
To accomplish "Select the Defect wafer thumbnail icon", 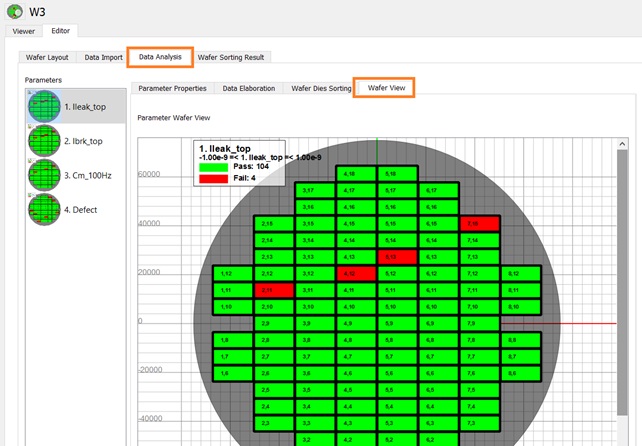I will (44, 210).
